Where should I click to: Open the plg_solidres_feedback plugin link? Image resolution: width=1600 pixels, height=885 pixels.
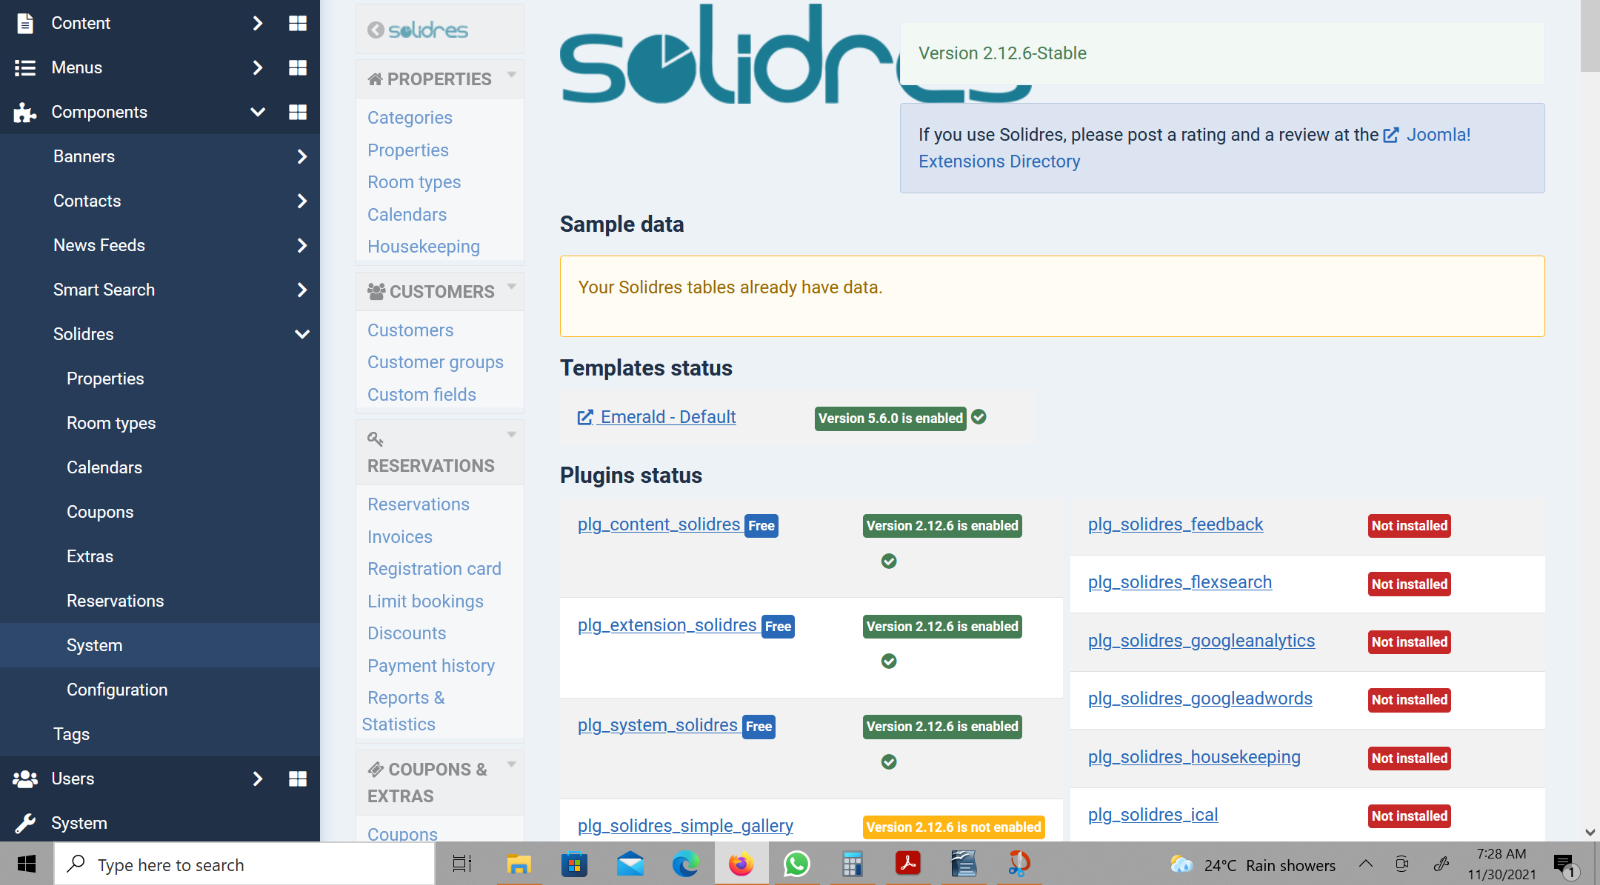[x=1175, y=525]
